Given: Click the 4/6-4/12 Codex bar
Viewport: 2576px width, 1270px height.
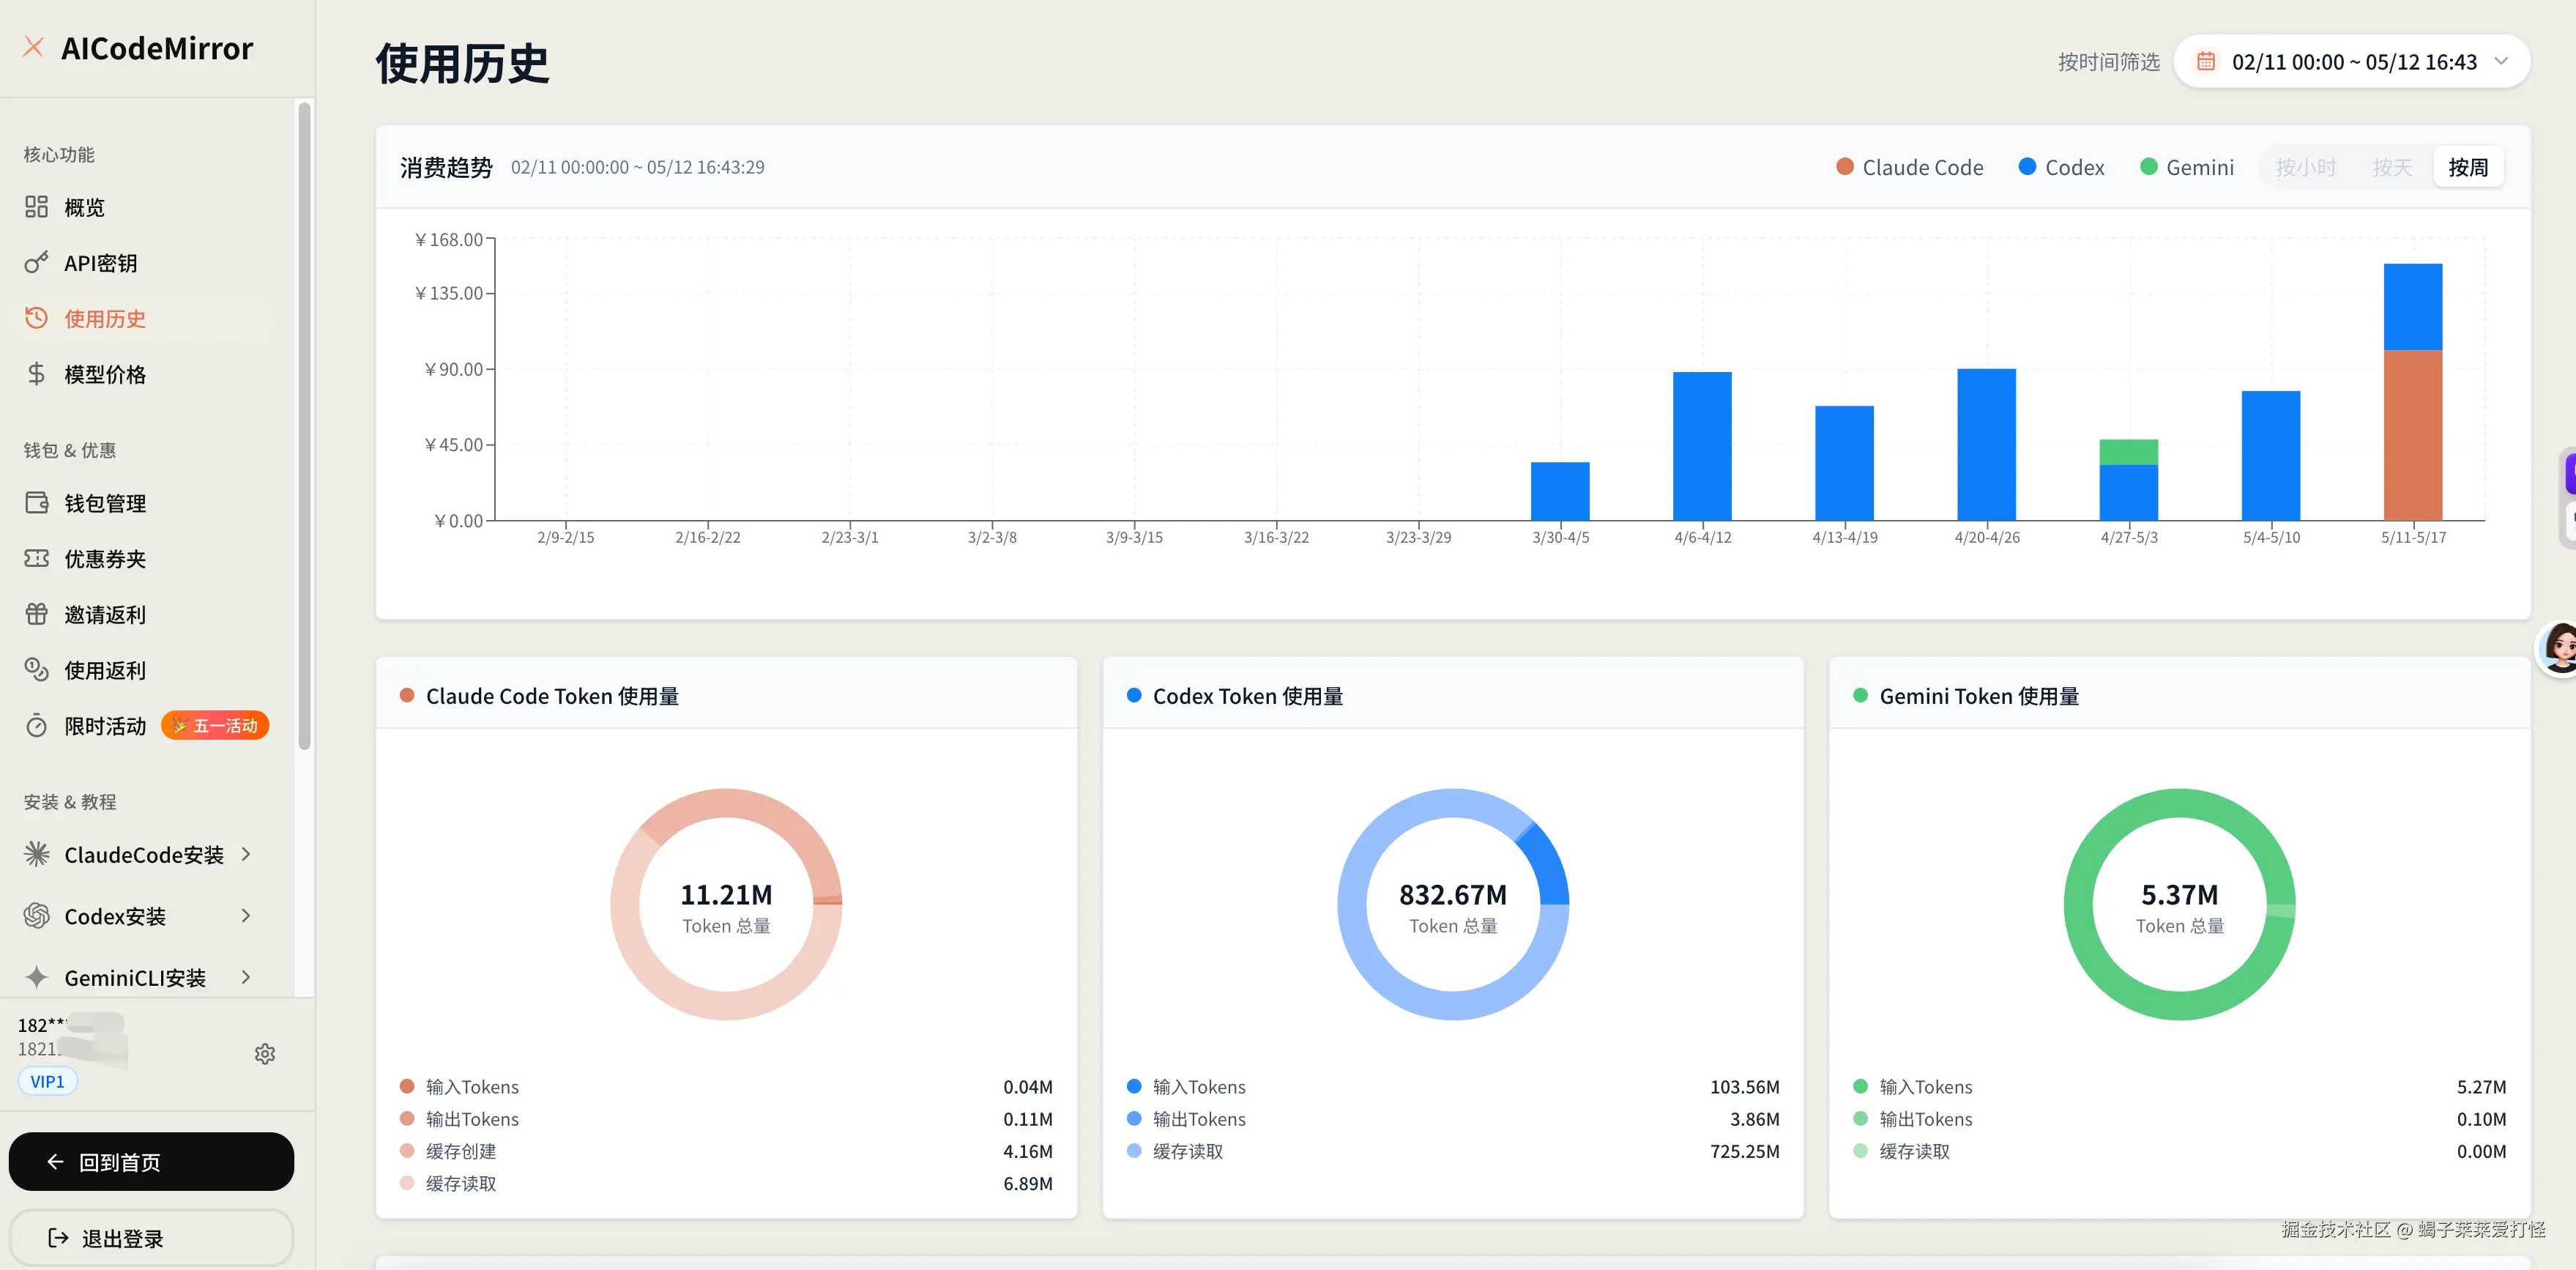Looking at the screenshot, I should pos(1702,446).
